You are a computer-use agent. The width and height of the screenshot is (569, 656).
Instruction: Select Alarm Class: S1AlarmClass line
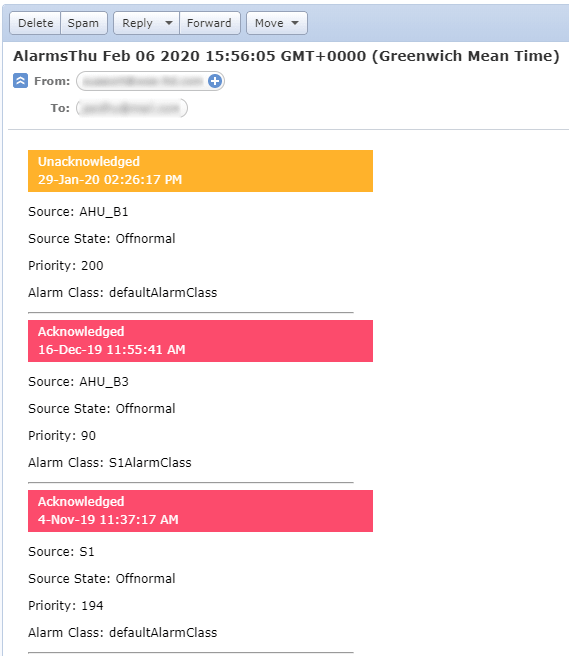click(110, 463)
